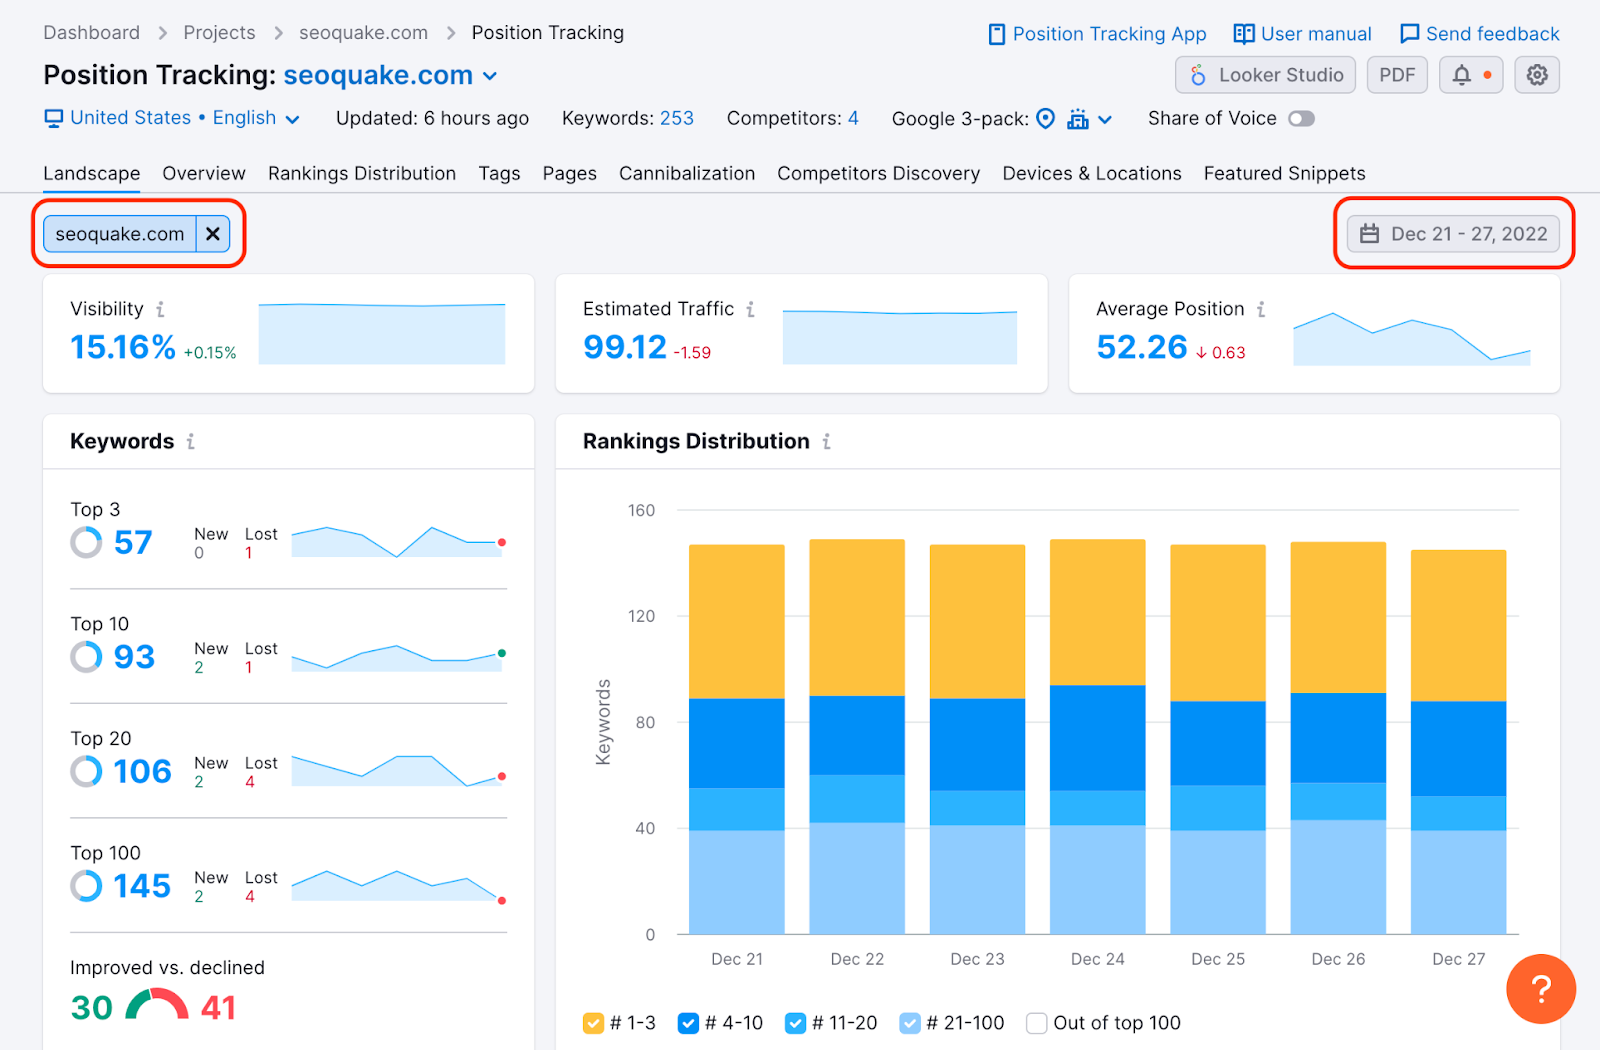Image resolution: width=1600 pixels, height=1050 pixels.
Task: Click the Send feedback speech bubble icon
Action: [1409, 34]
